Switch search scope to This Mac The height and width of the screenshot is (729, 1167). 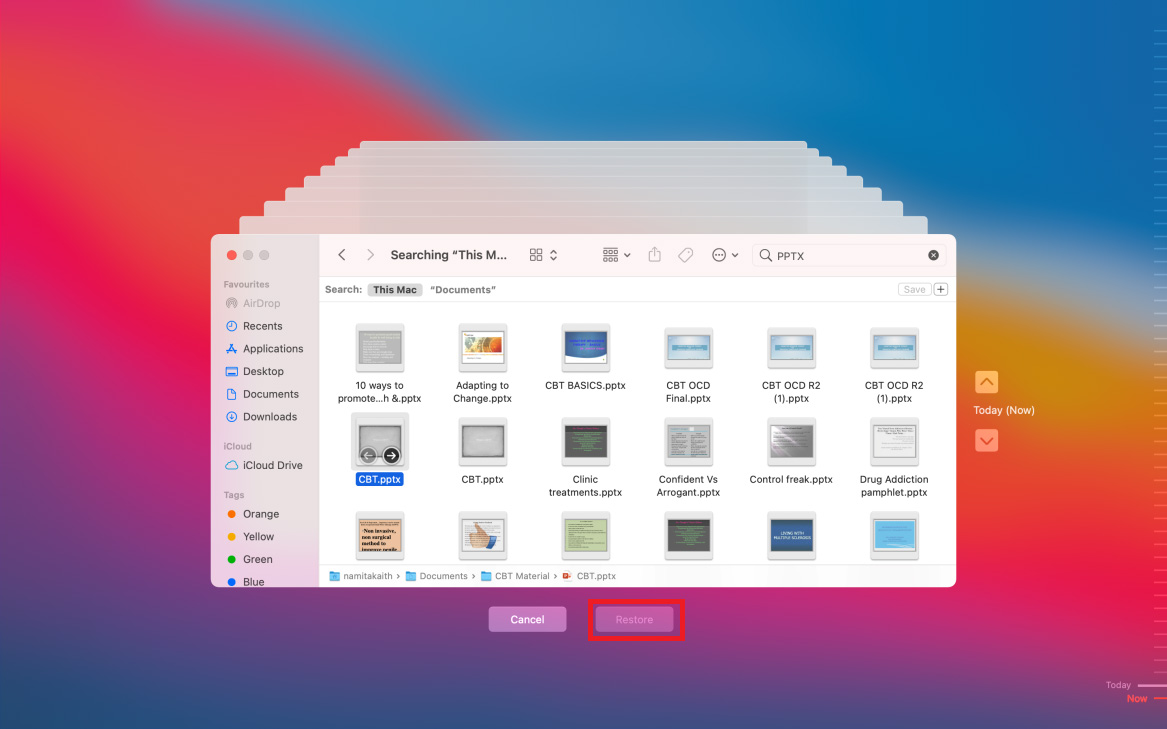pos(394,289)
